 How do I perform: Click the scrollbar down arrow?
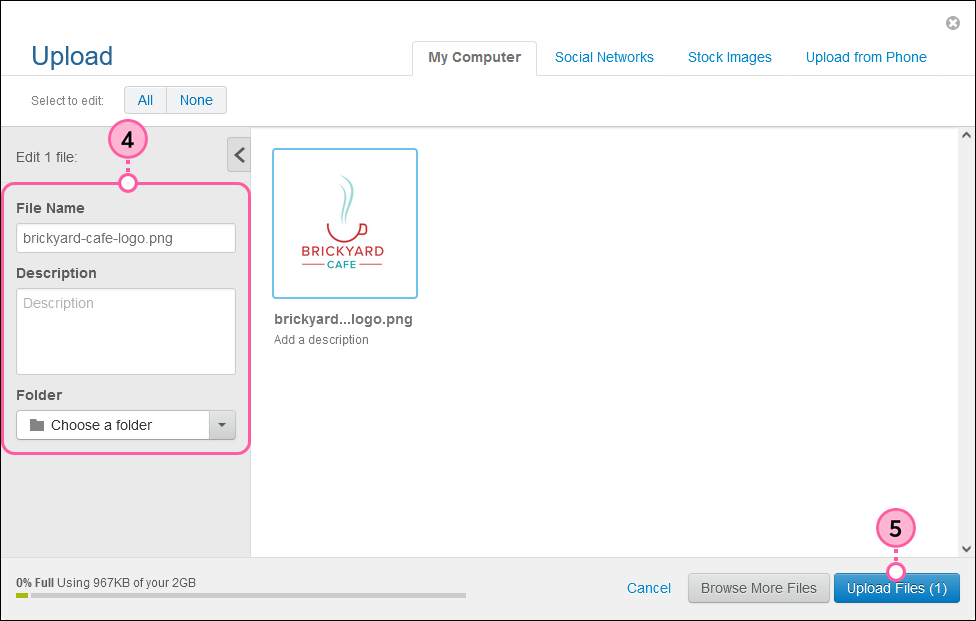pos(966,549)
